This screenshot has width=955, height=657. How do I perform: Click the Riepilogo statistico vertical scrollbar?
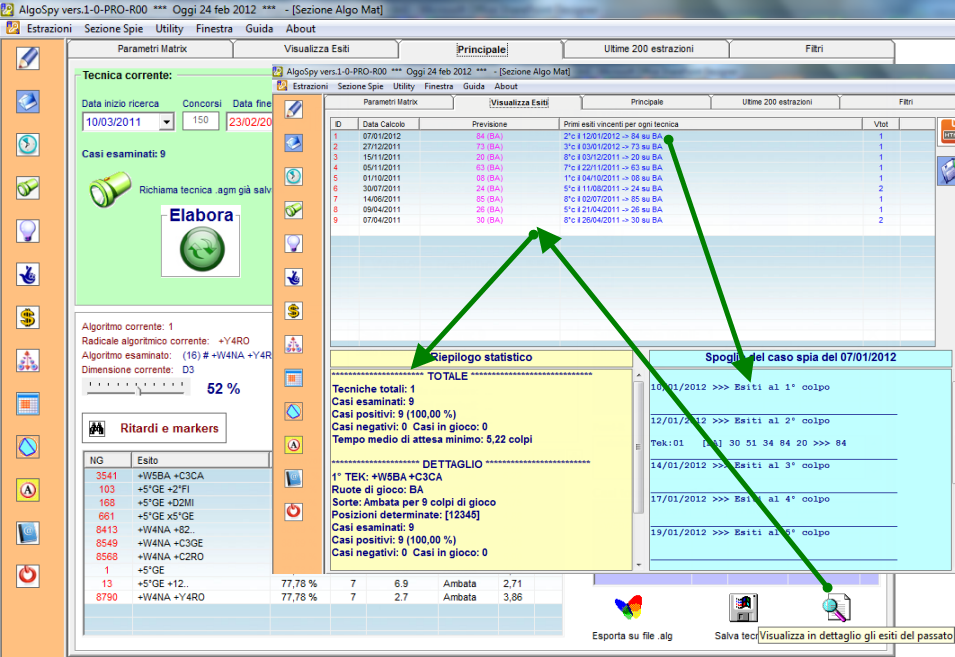638,469
